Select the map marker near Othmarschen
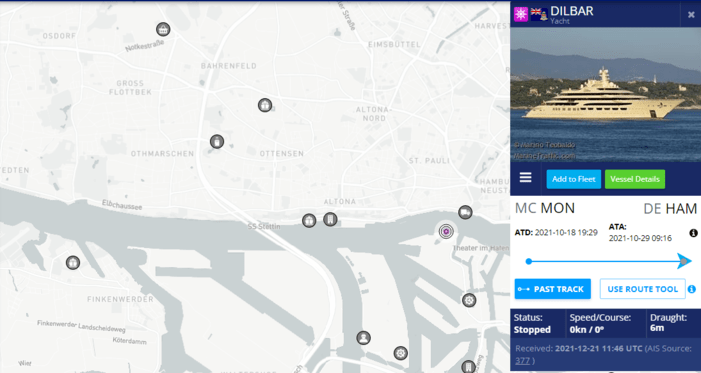Image resolution: width=701 pixels, height=373 pixels. click(x=217, y=142)
